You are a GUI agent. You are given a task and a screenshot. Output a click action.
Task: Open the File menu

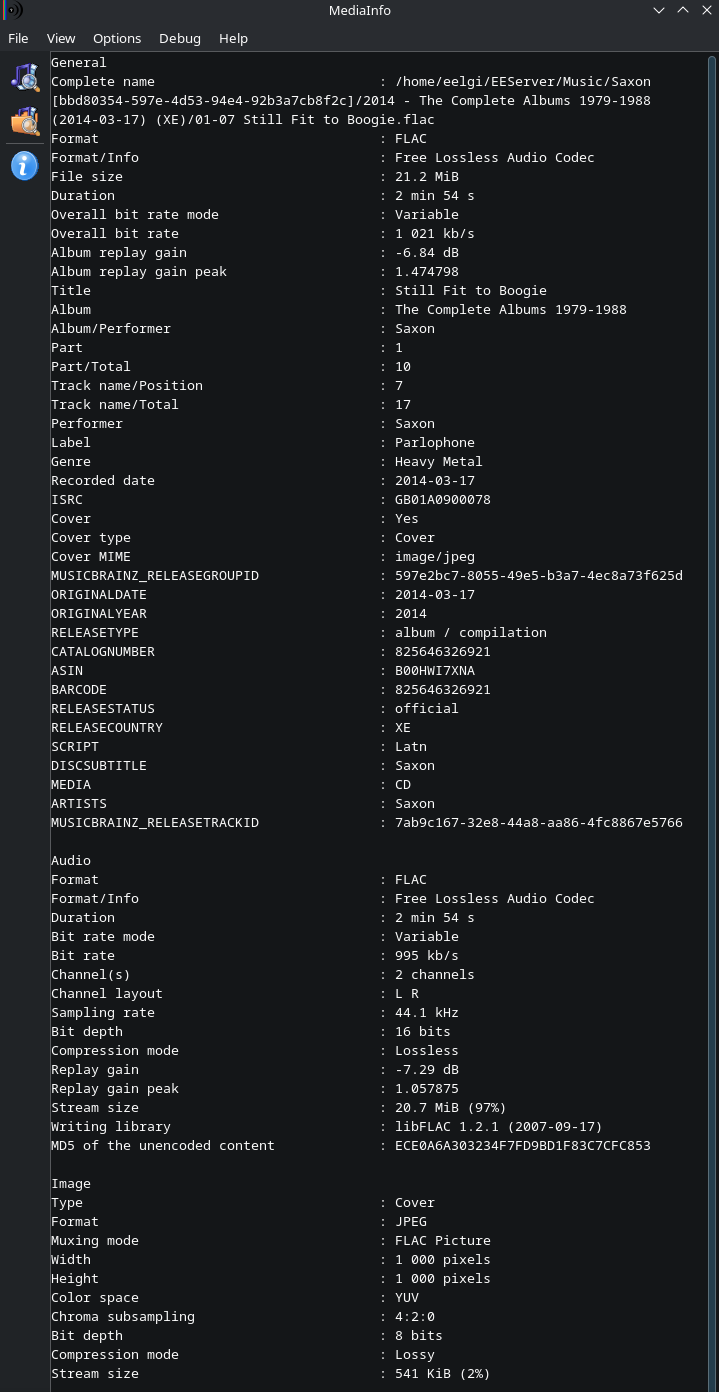(18, 38)
